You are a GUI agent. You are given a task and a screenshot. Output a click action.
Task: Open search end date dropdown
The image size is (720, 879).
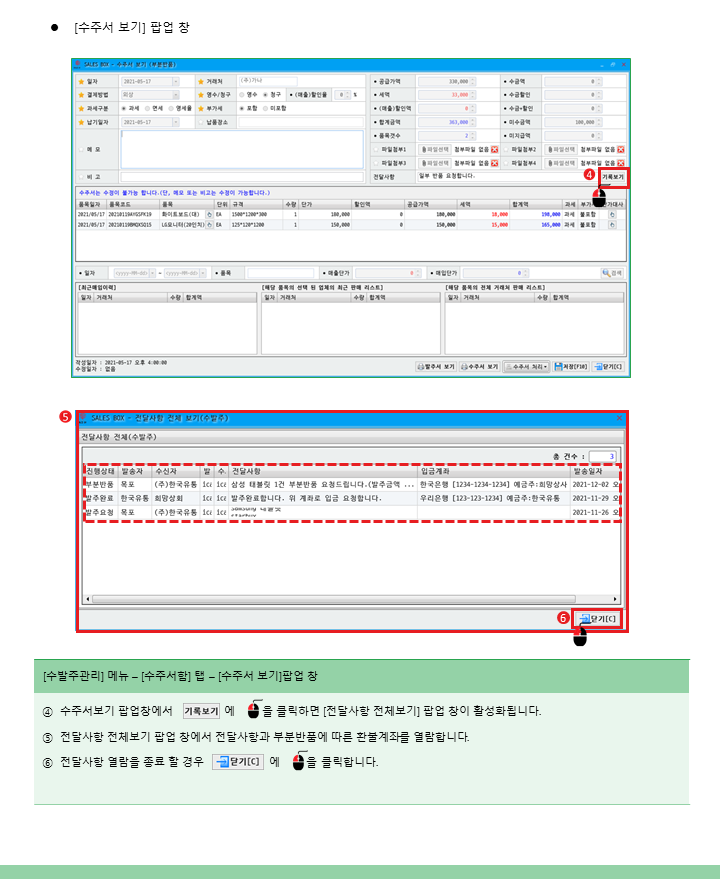pyautogui.click(x=202, y=273)
